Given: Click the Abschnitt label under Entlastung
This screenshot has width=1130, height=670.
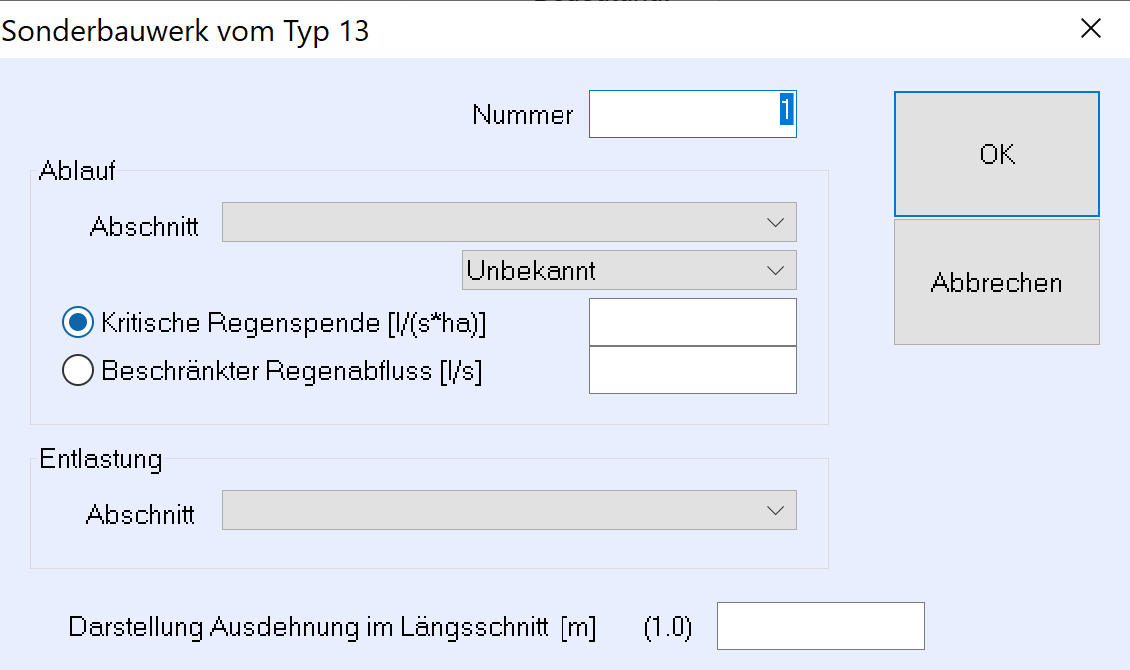Looking at the screenshot, I should [140, 515].
